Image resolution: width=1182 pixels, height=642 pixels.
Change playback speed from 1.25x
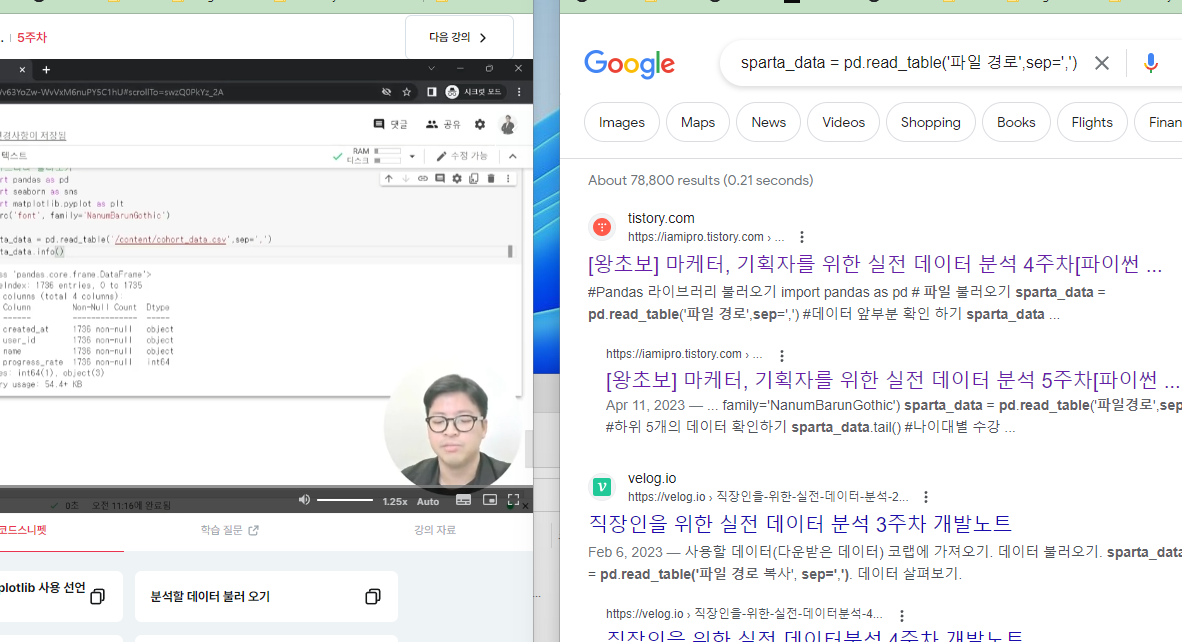click(394, 501)
